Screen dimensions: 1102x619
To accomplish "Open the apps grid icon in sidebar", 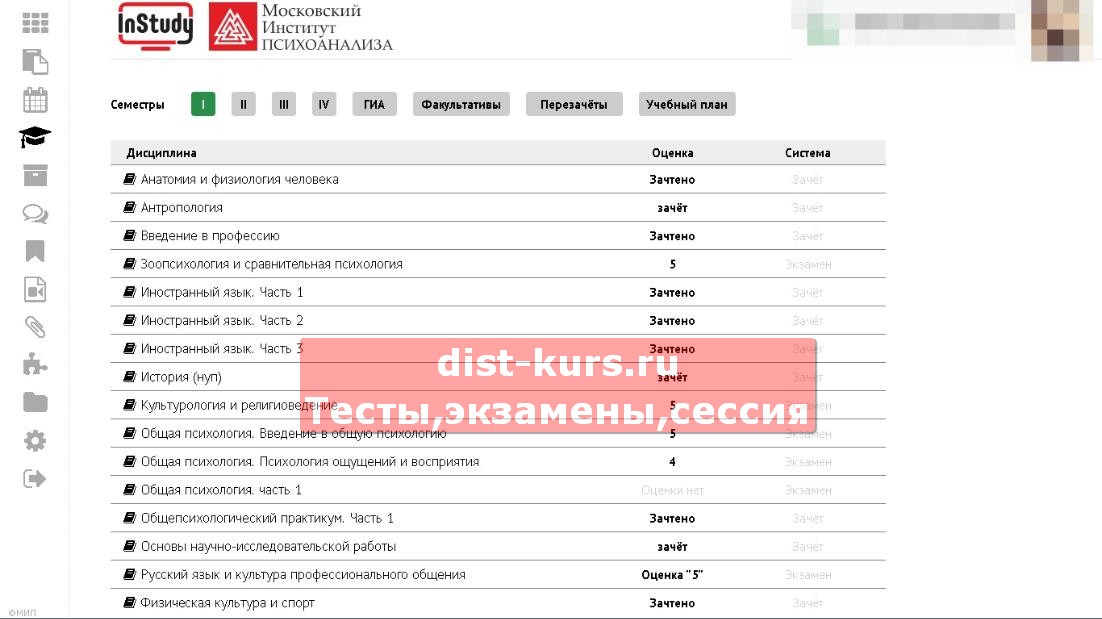I will tap(35, 23).
